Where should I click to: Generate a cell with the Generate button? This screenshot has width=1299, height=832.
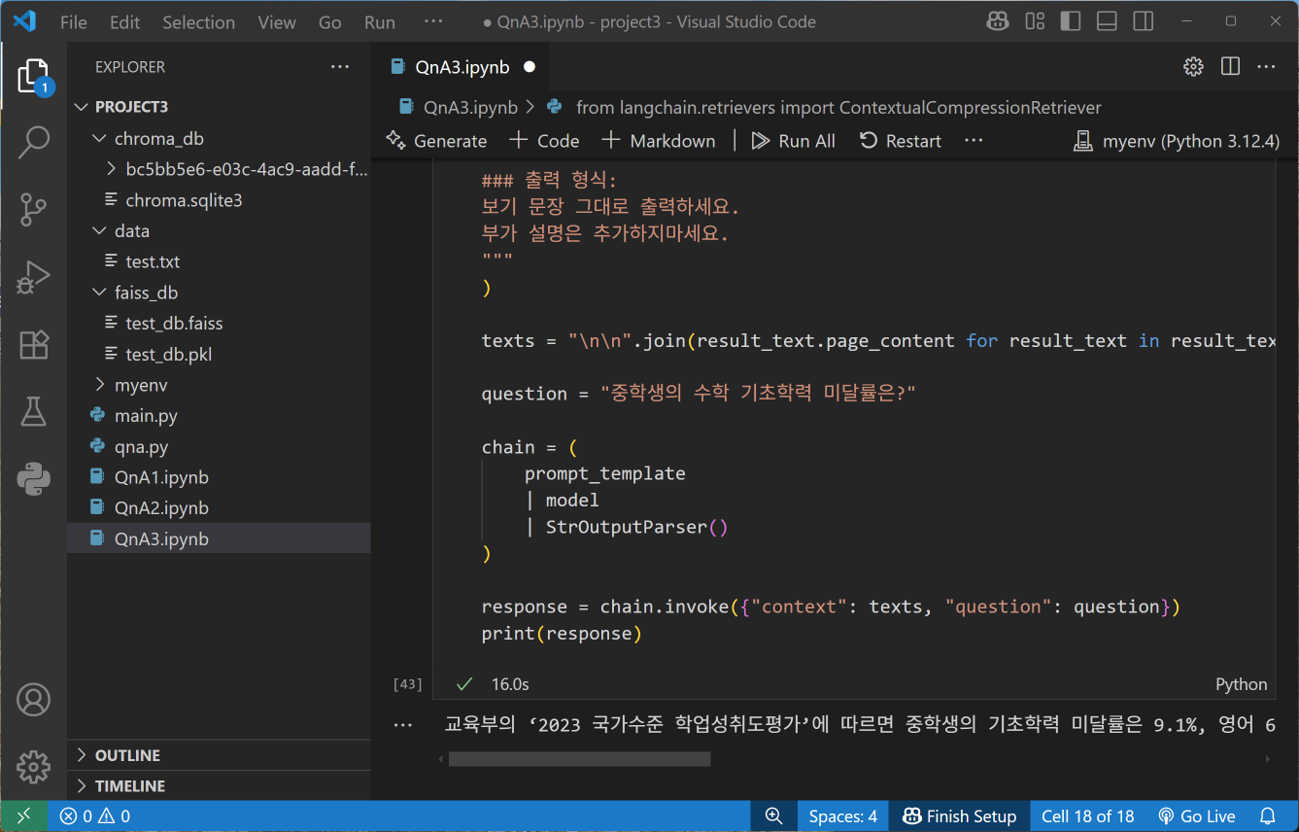point(437,141)
